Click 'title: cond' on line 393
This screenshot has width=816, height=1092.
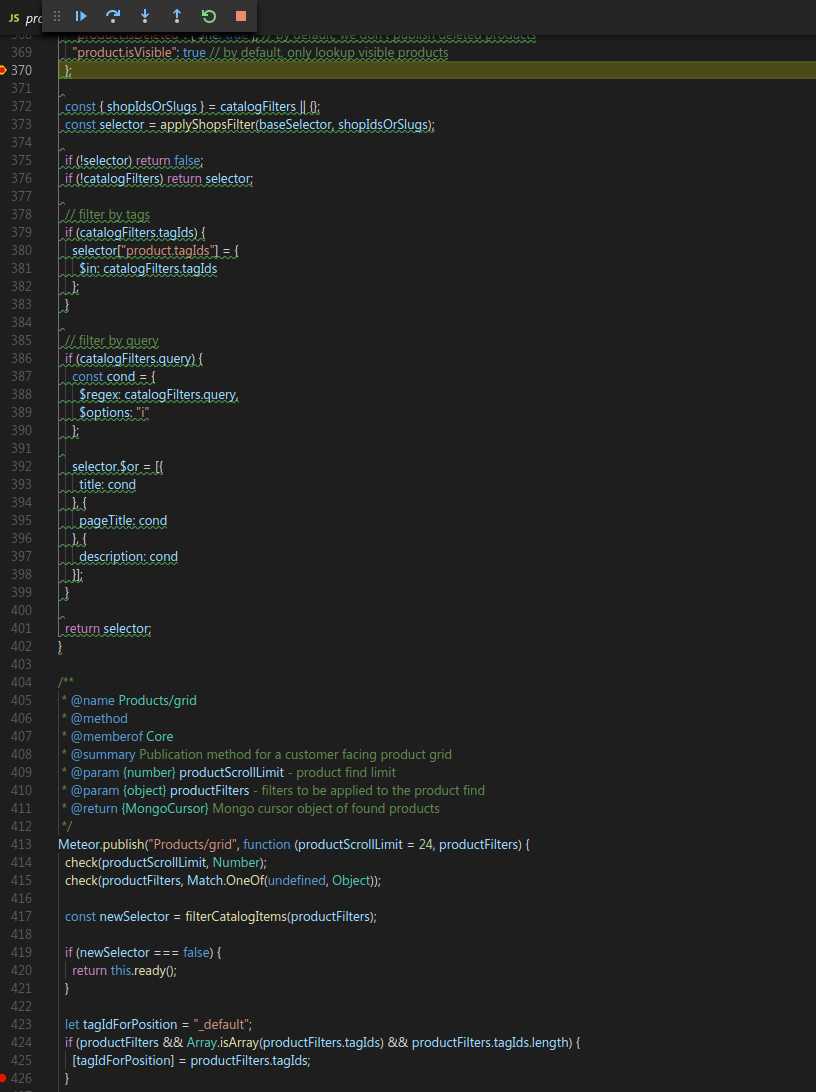pyautogui.click(x=107, y=485)
